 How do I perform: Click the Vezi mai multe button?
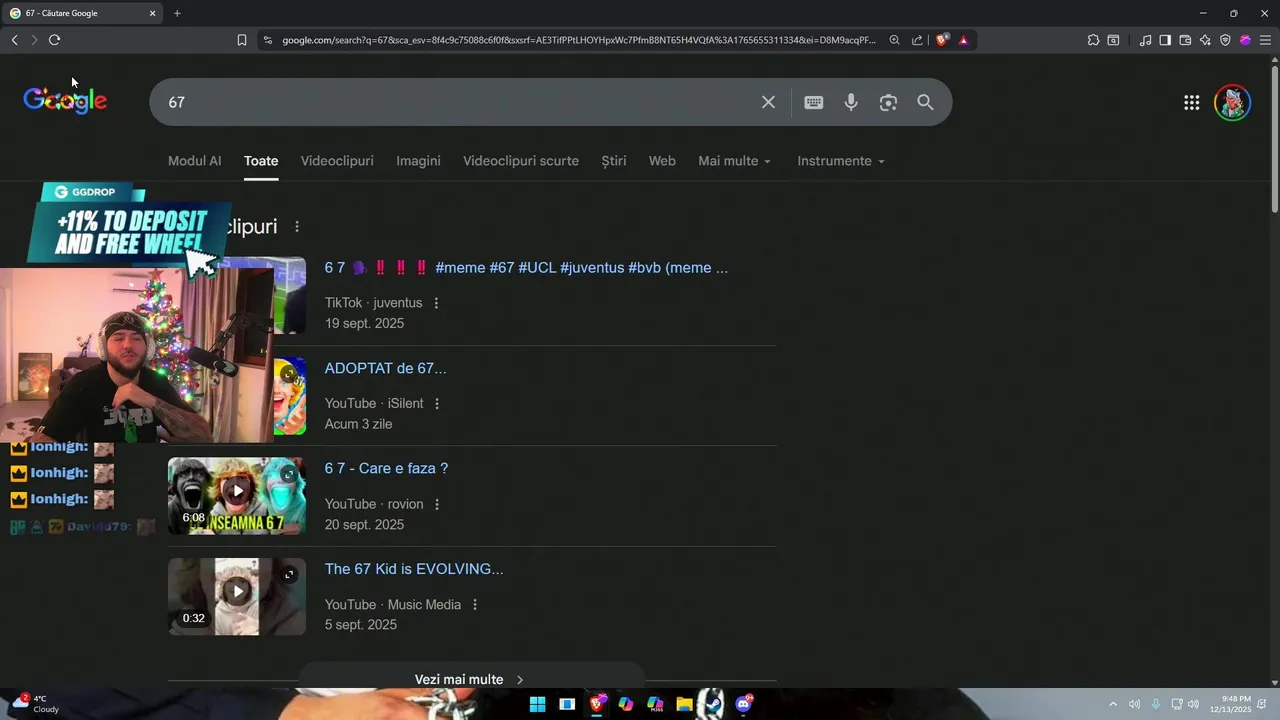pyautogui.click(x=470, y=679)
